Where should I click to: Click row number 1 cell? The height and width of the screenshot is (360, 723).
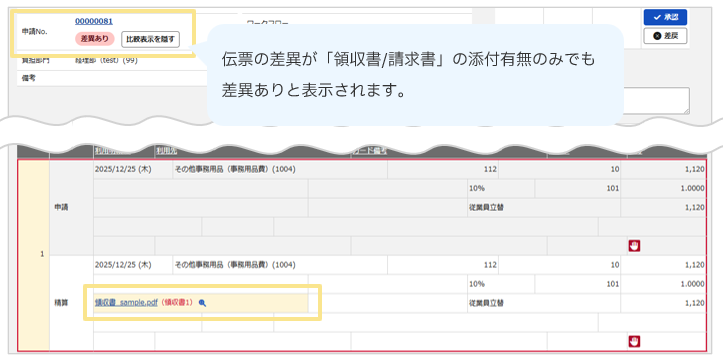tap(33, 255)
